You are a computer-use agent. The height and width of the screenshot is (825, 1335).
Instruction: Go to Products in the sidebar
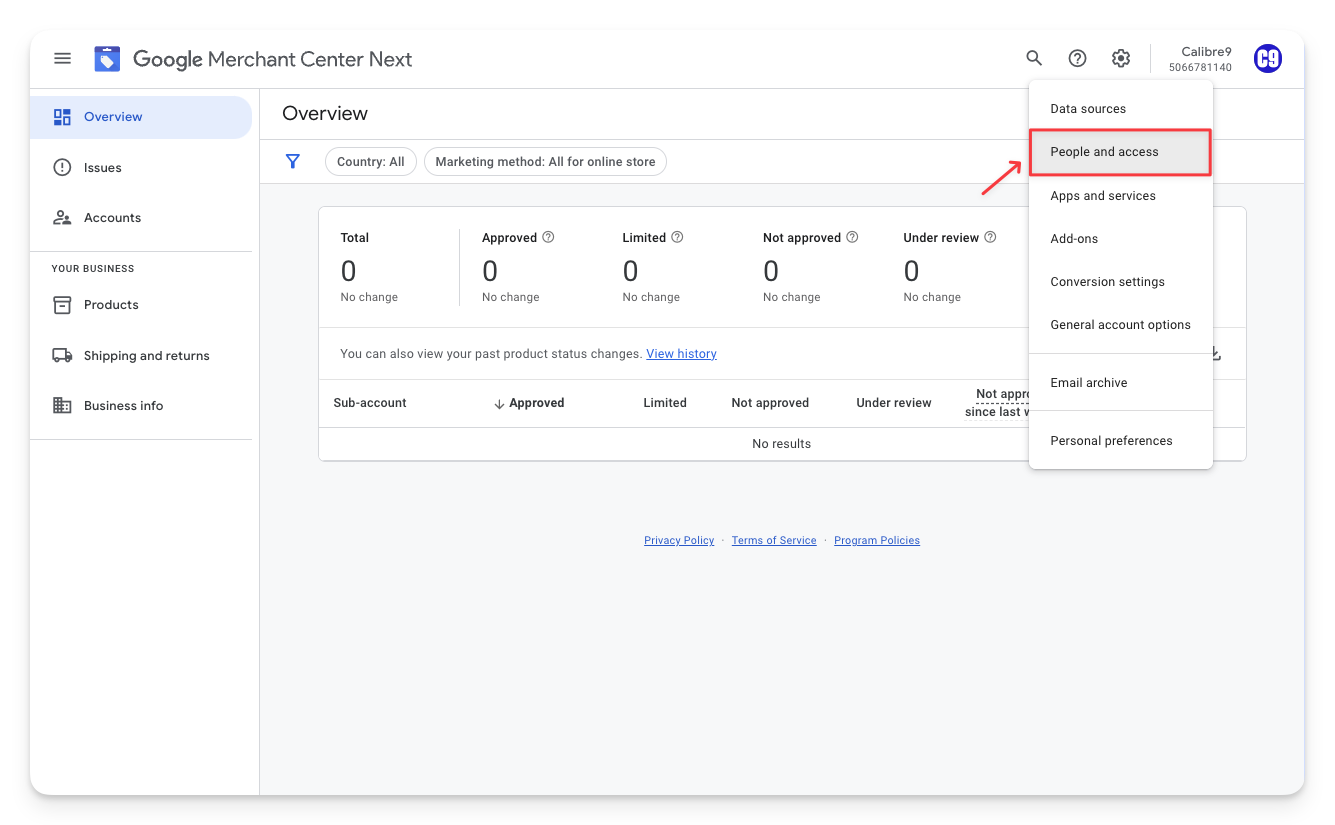click(111, 305)
